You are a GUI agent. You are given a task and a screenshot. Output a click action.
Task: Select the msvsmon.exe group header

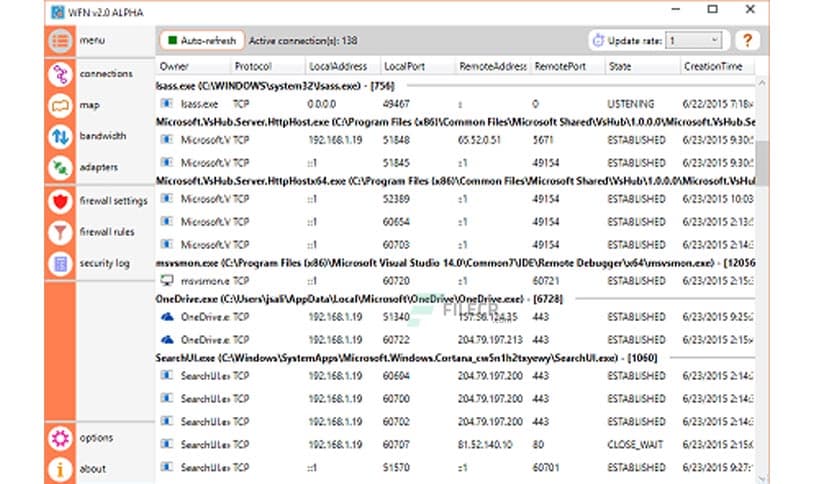click(455, 263)
